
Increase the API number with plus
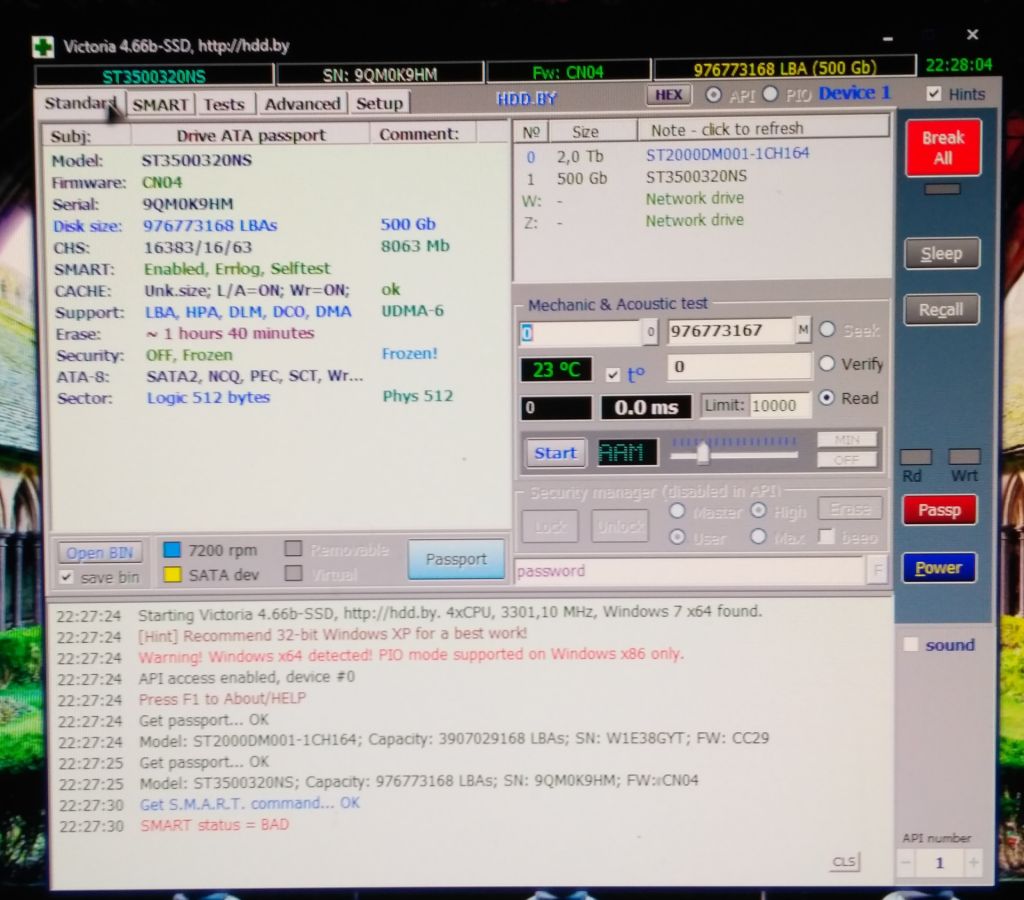click(973, 863)
